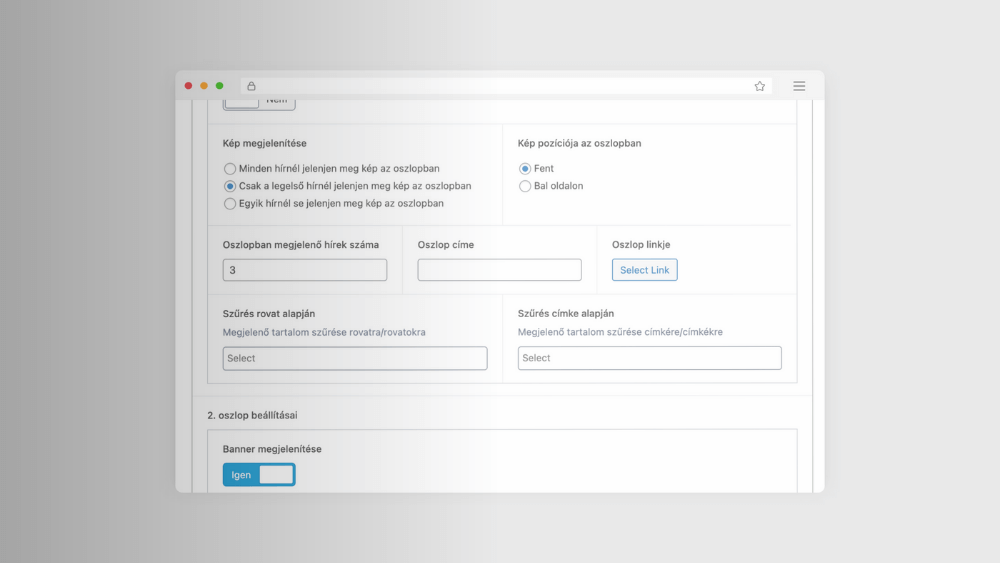Choose 'Fent' image position radio button
Viewport: 1000px width, 563px height.
click(525, 169)
